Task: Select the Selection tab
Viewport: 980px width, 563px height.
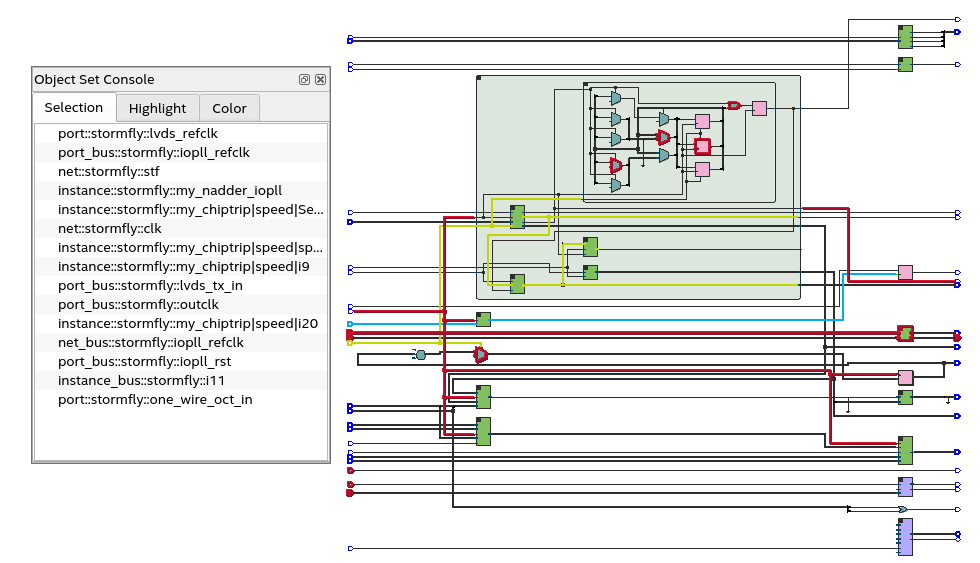Action: click(73, 108)
